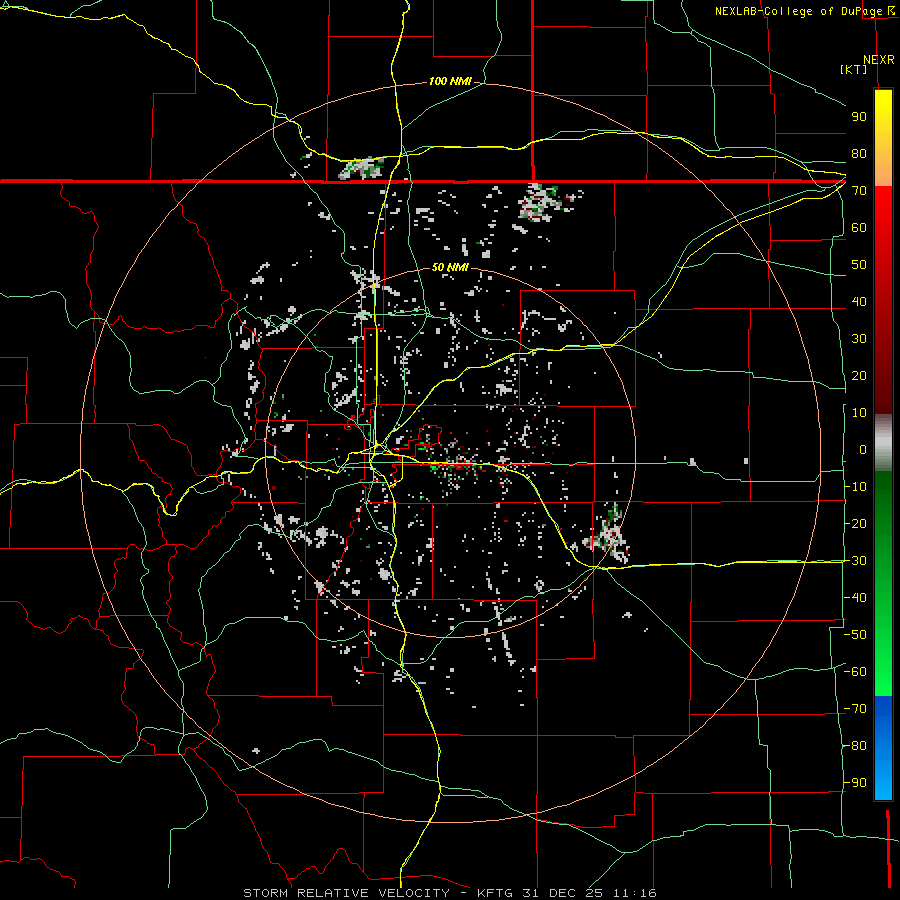Click the -50 scale value
Screen dimensions: 900x900
coord(855,635)
